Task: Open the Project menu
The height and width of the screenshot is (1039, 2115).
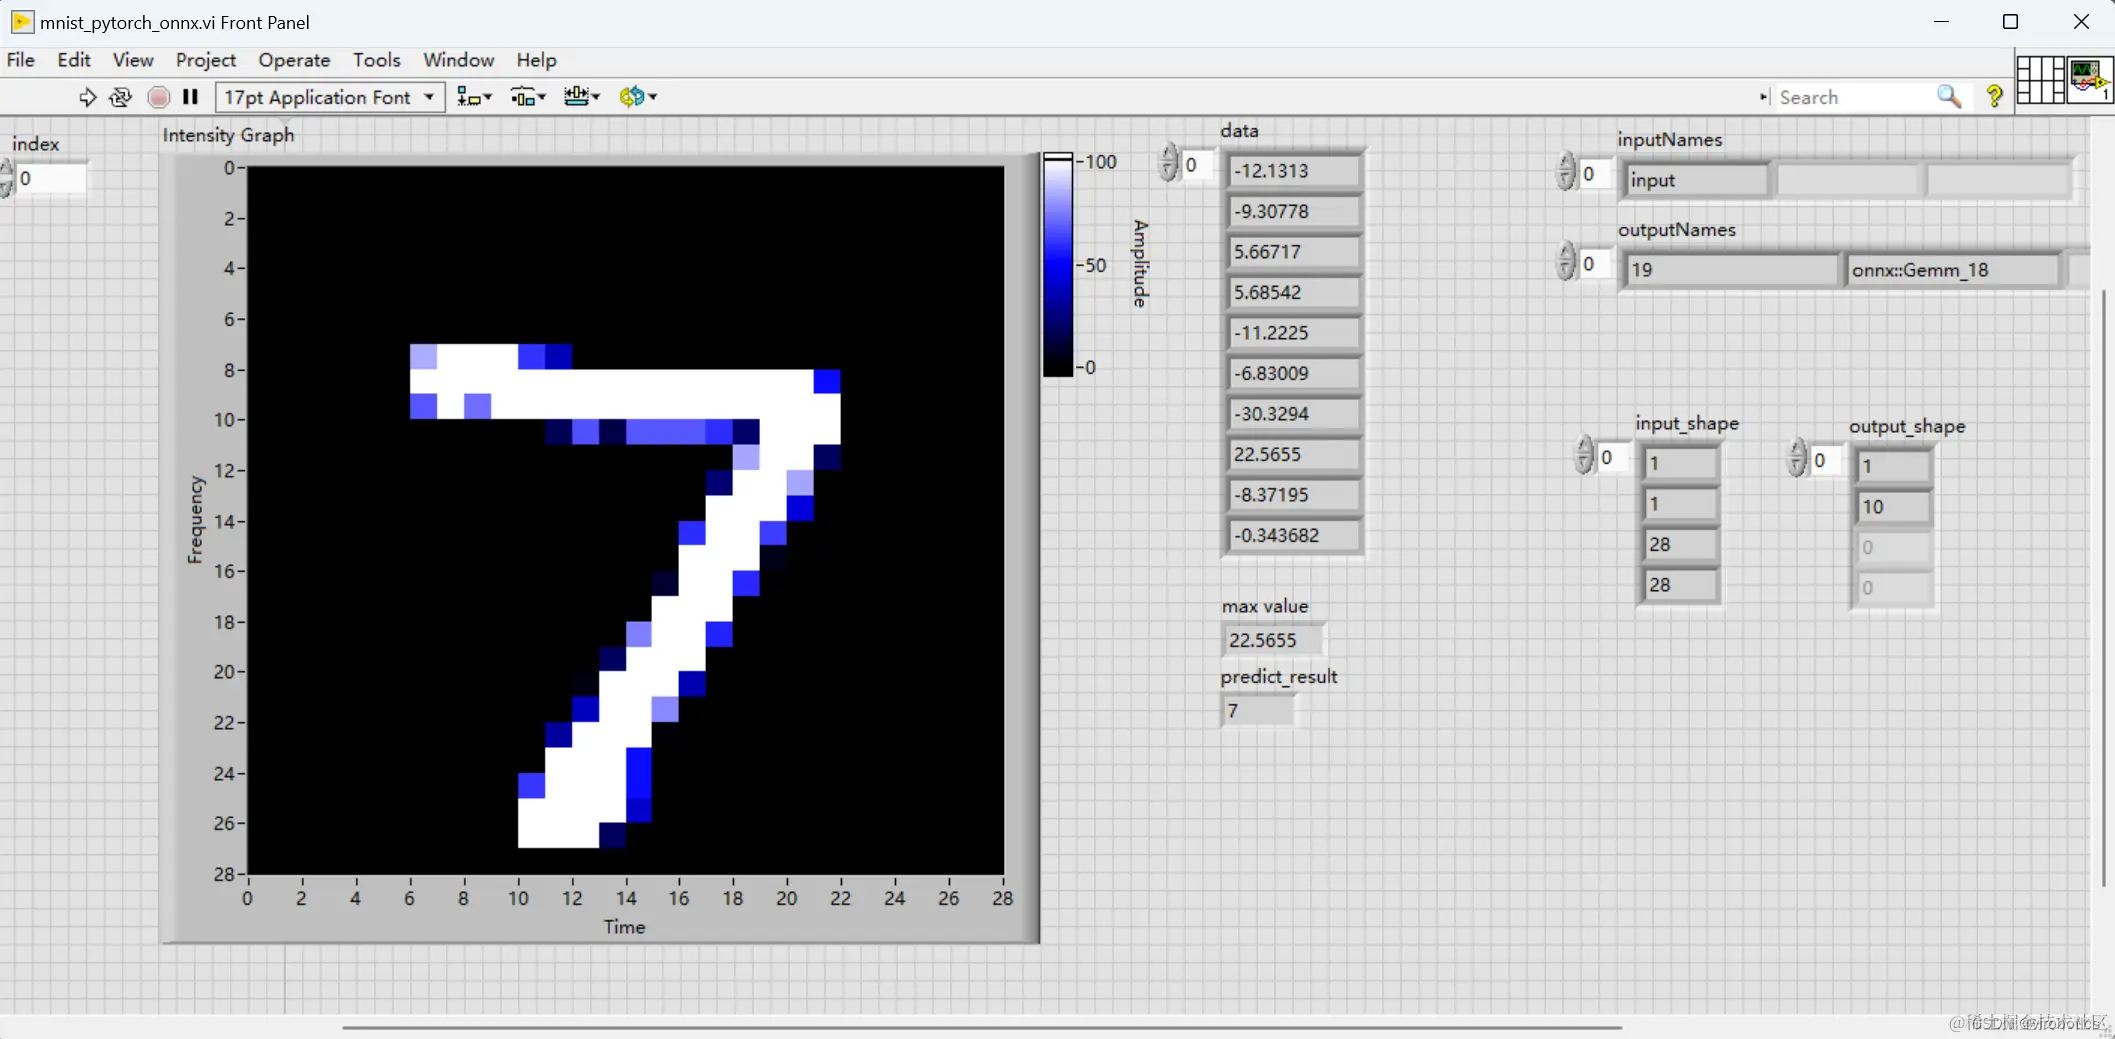Action: (x=206, y=60)
